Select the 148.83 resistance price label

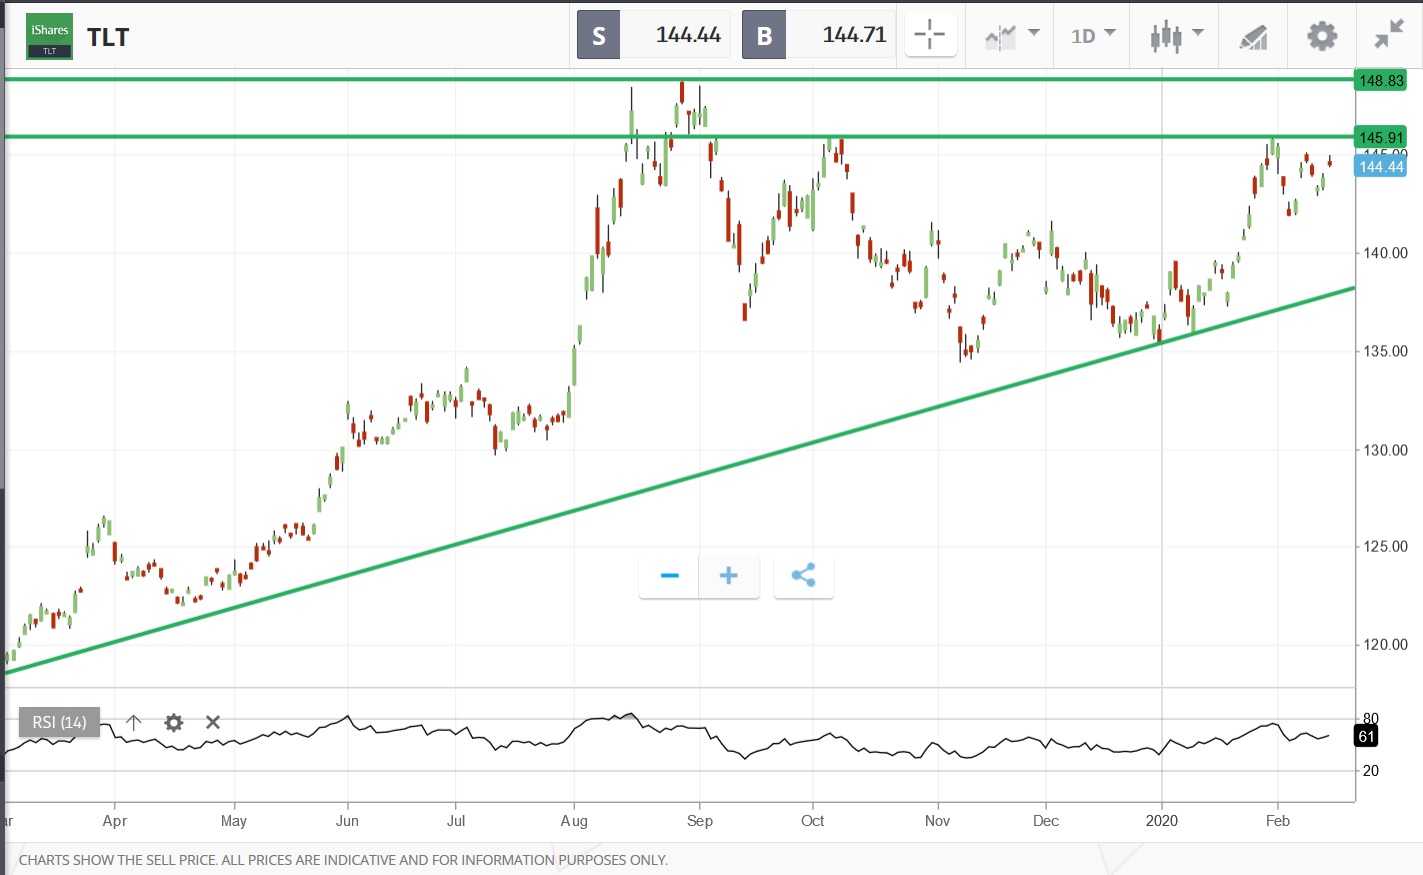1380,81
